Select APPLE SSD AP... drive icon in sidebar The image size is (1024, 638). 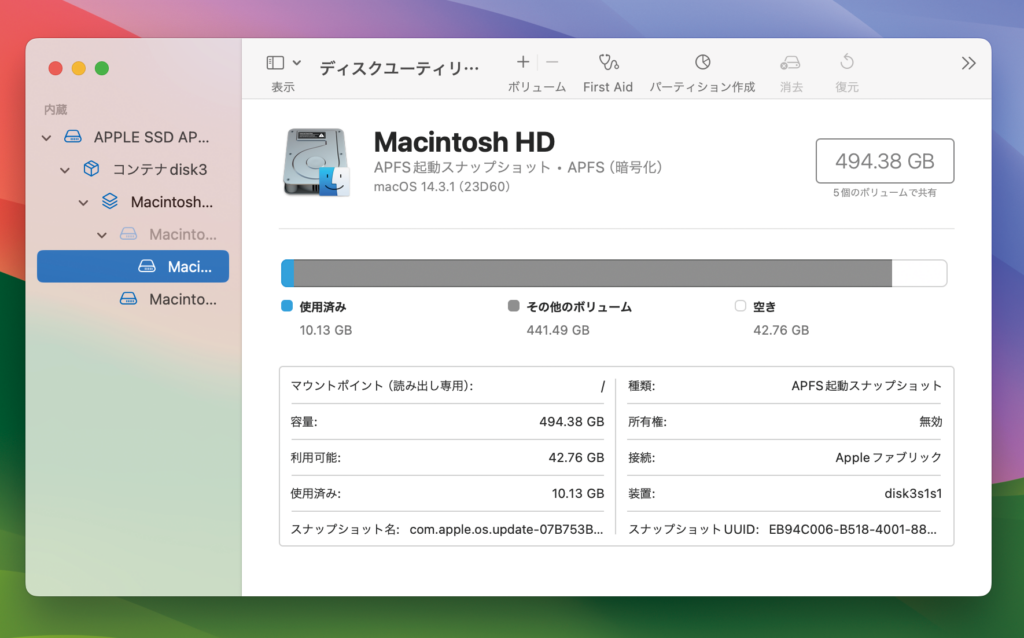pyautogui.click(x=73, y=136)
